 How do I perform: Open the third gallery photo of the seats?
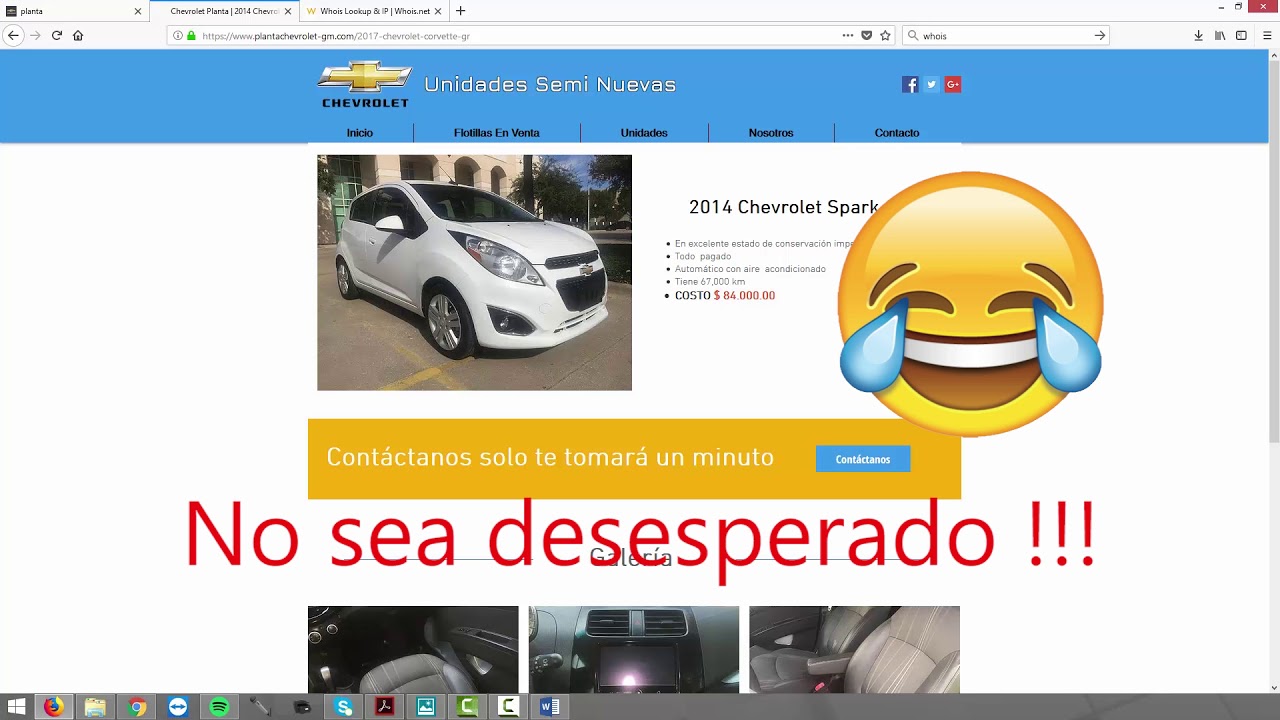tap(854, 649)
